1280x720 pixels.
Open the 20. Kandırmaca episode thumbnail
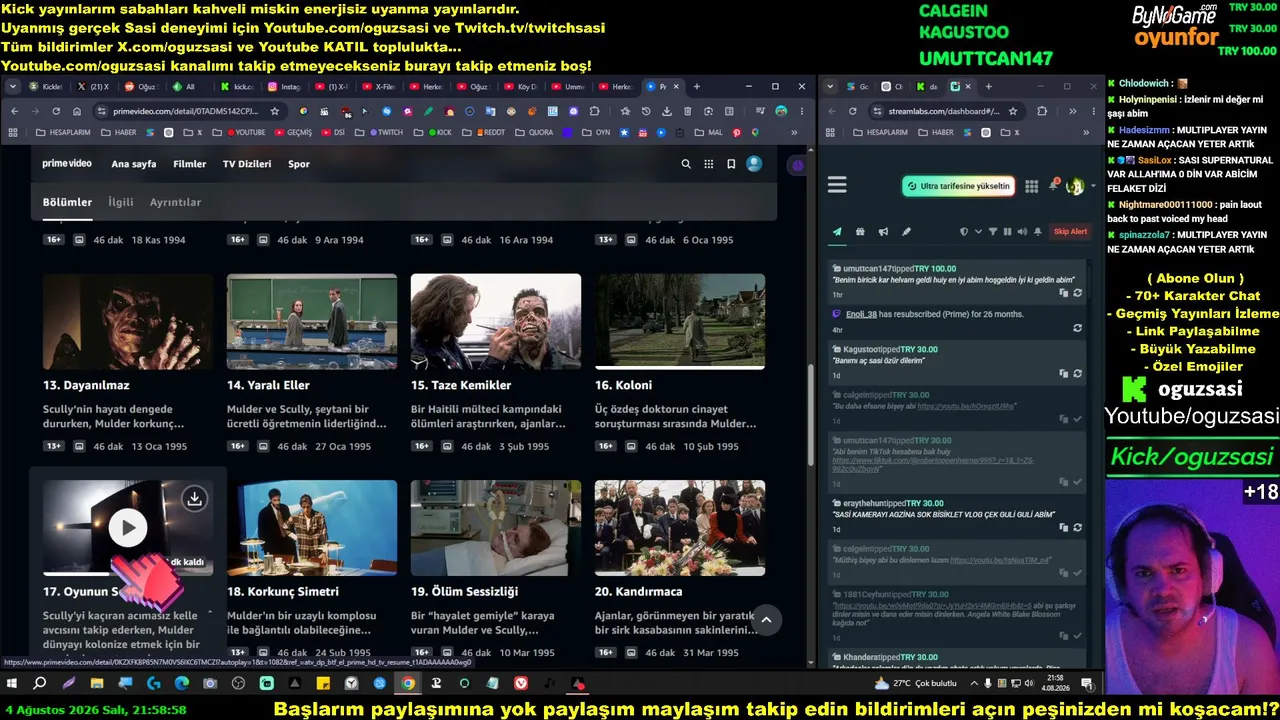coord(680,528)
